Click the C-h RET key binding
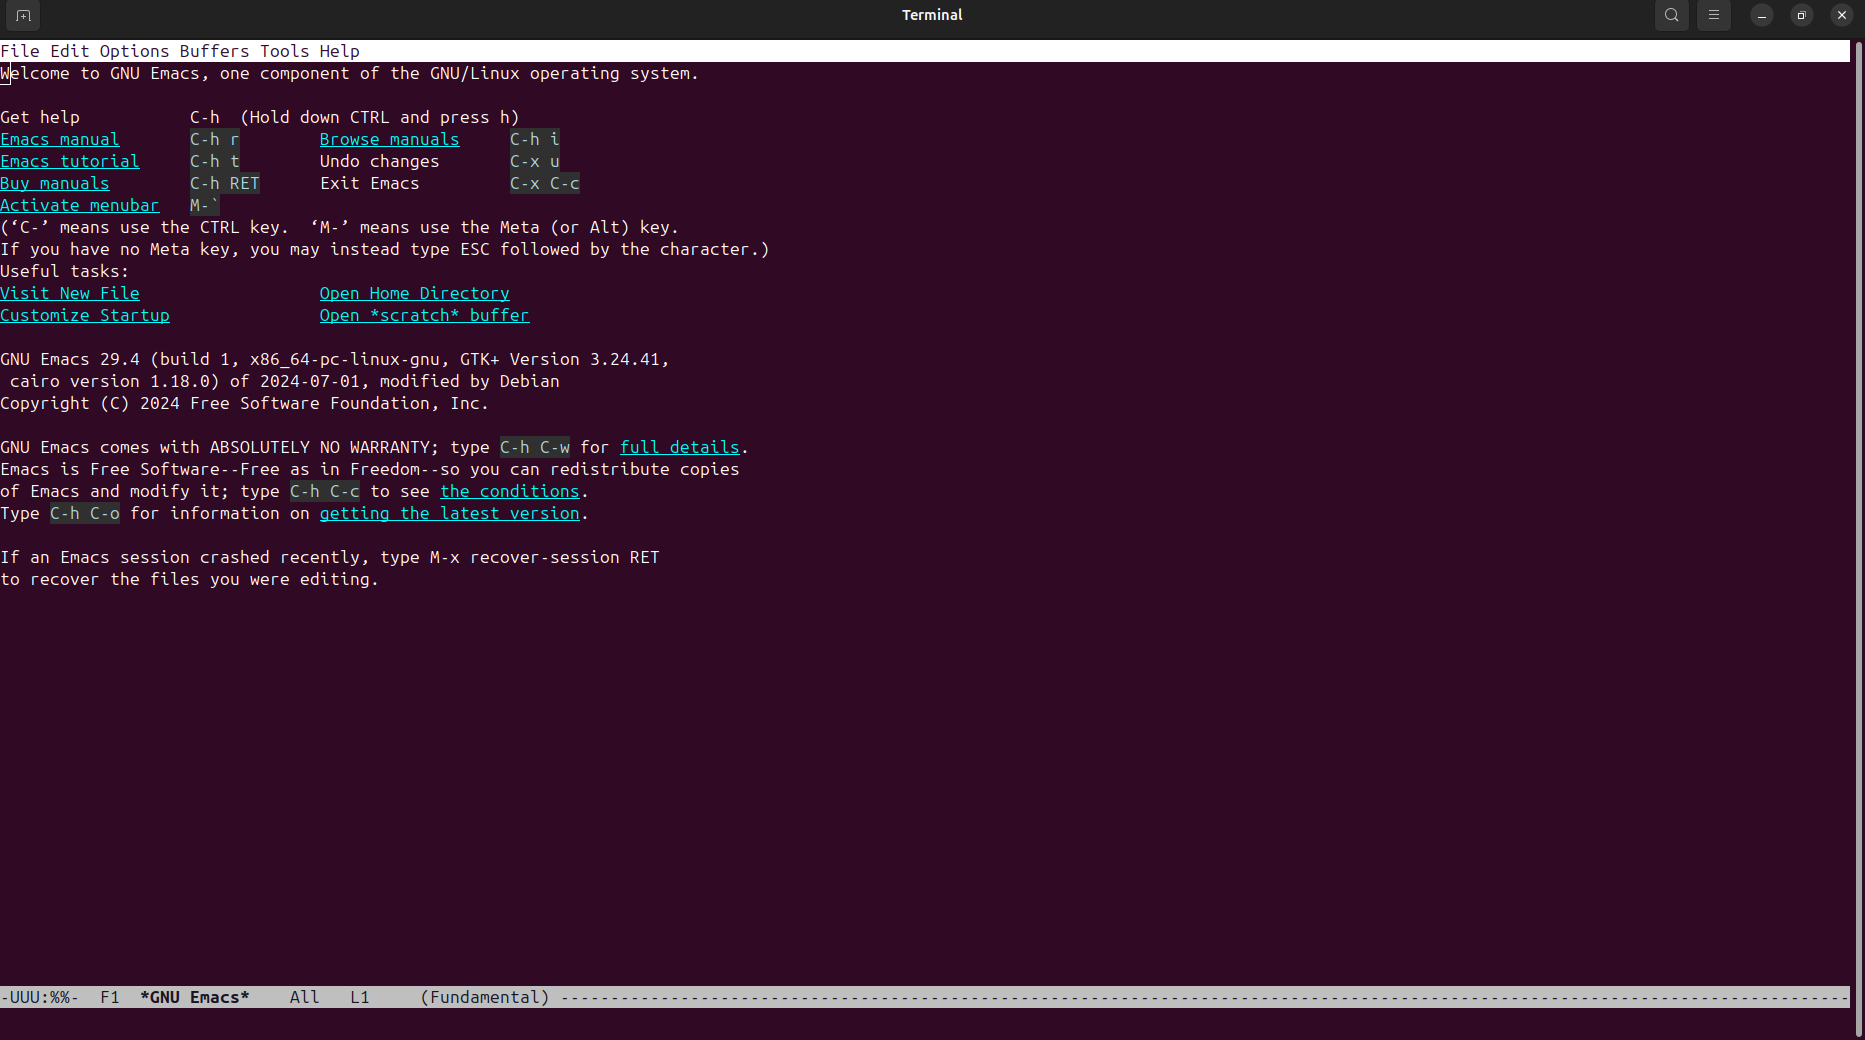 click(225, 183)
